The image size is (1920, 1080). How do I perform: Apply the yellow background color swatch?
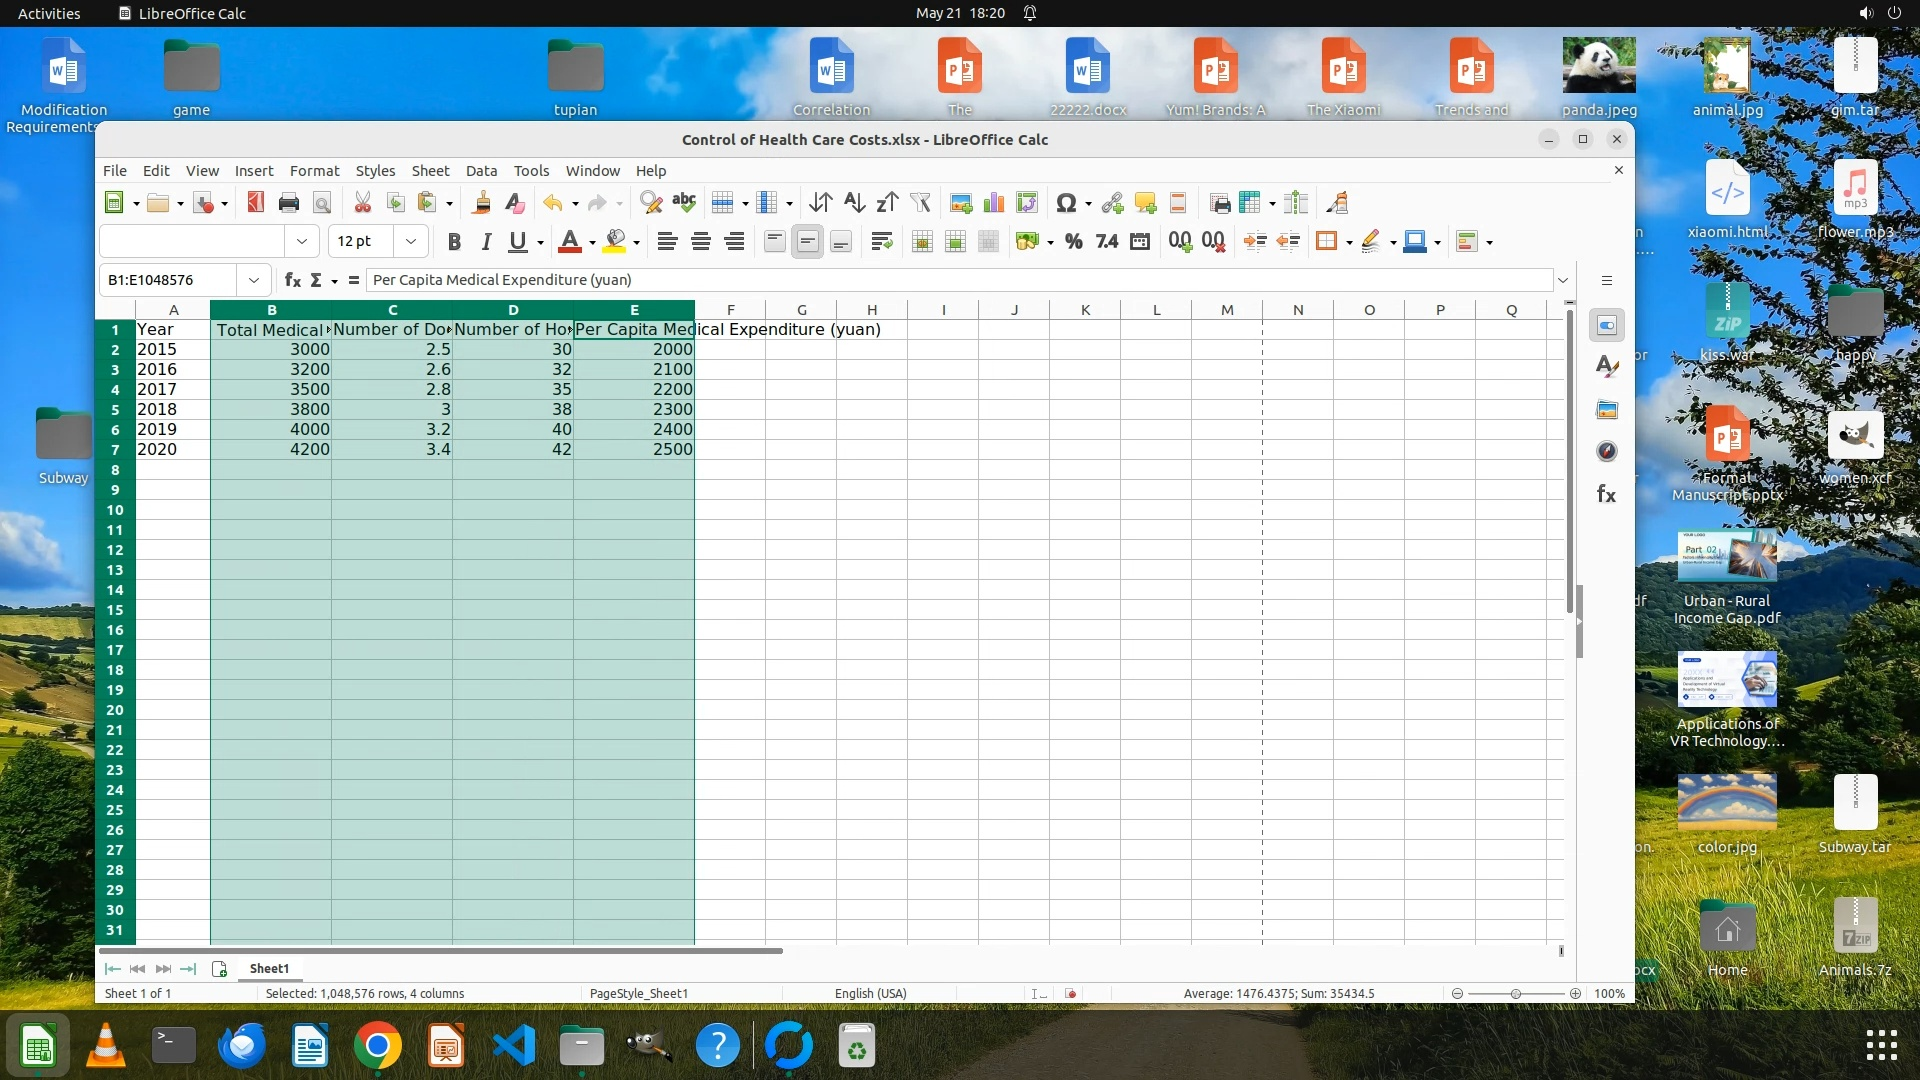pos(615,242)
